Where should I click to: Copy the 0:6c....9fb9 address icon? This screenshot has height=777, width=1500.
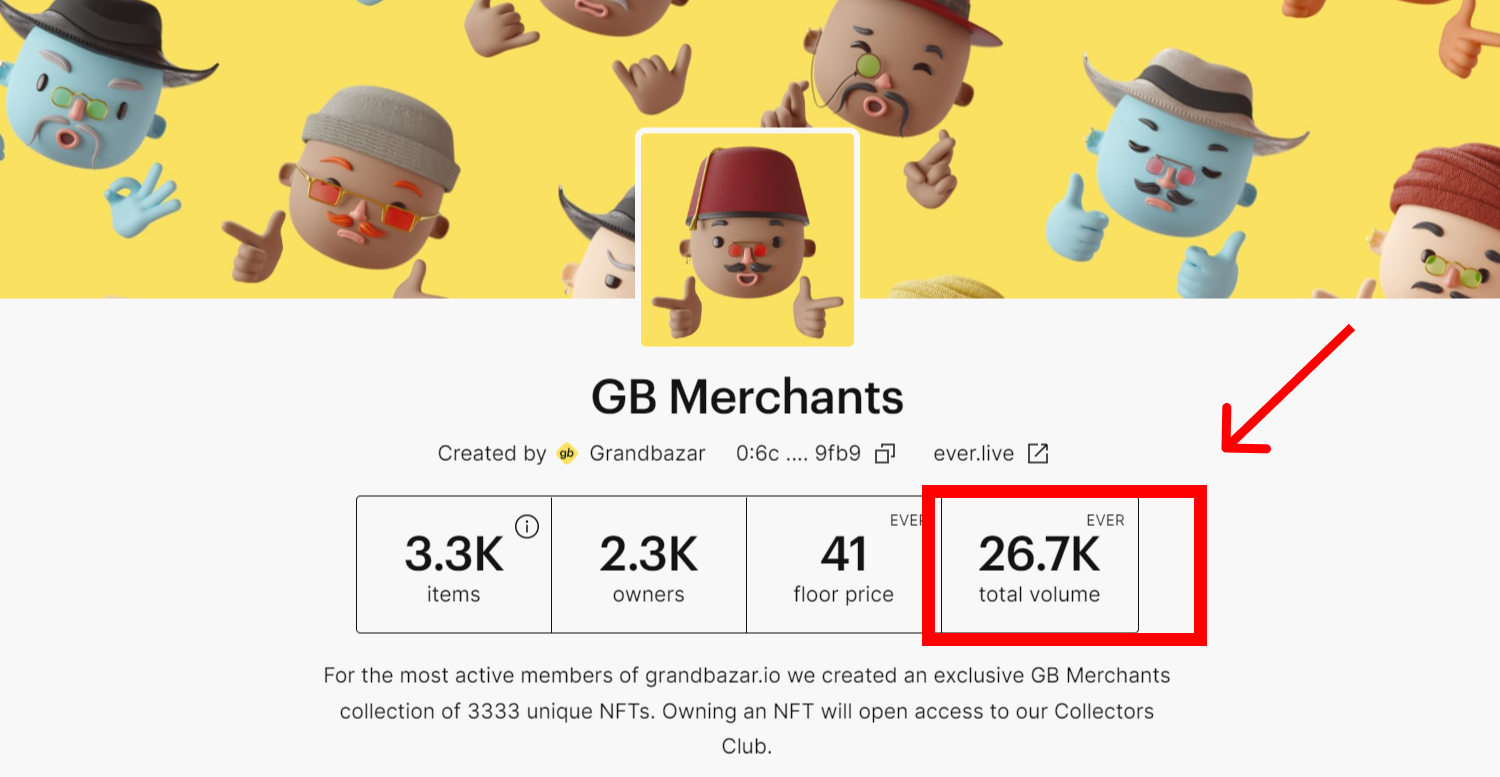(884, 454)
